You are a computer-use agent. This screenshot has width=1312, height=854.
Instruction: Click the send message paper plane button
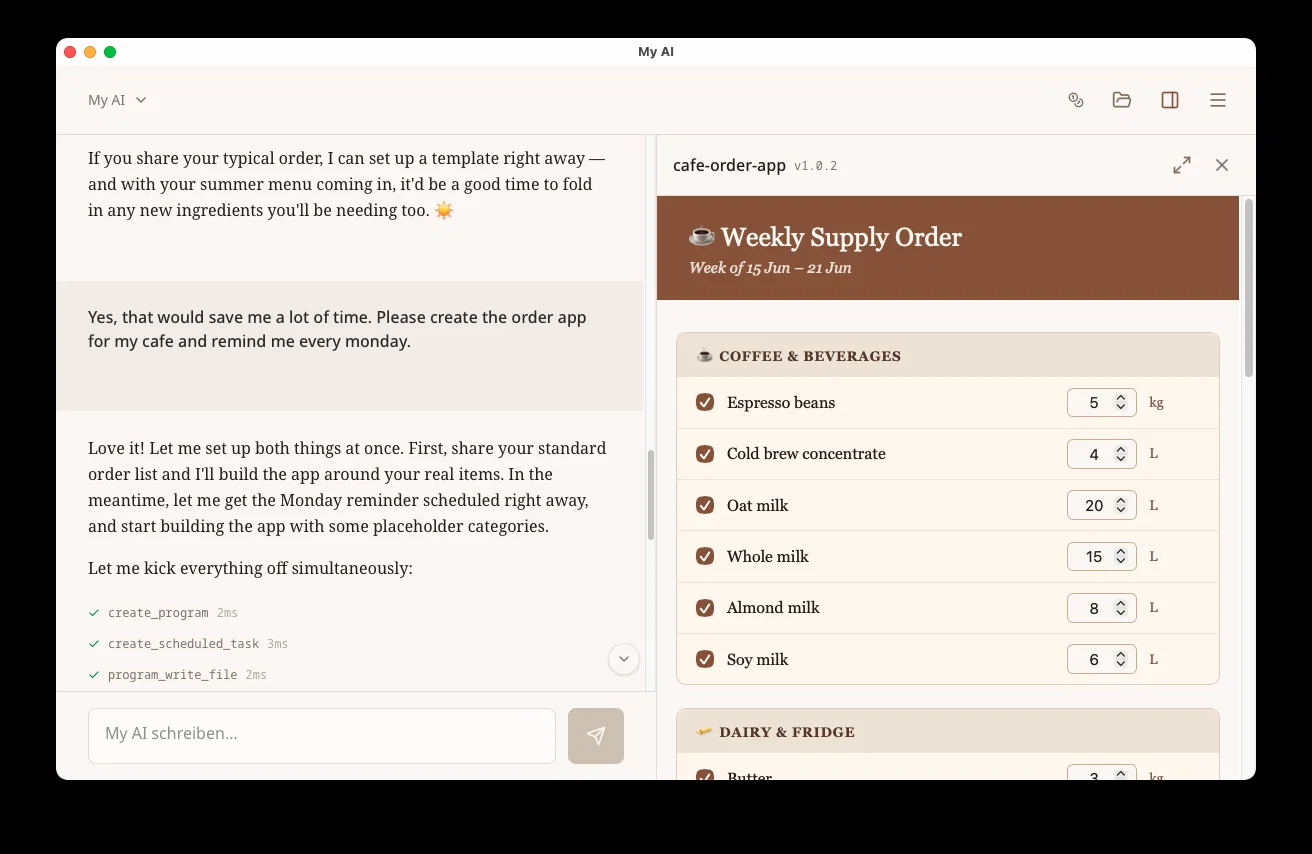[596, 736]
